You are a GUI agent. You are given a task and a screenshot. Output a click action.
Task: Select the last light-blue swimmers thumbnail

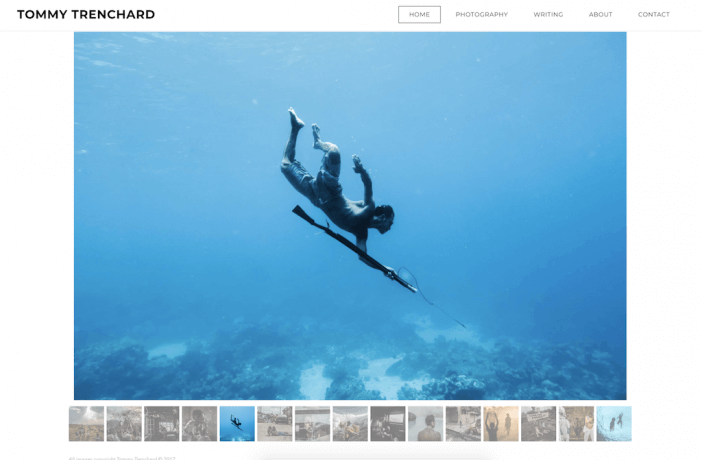614,424
